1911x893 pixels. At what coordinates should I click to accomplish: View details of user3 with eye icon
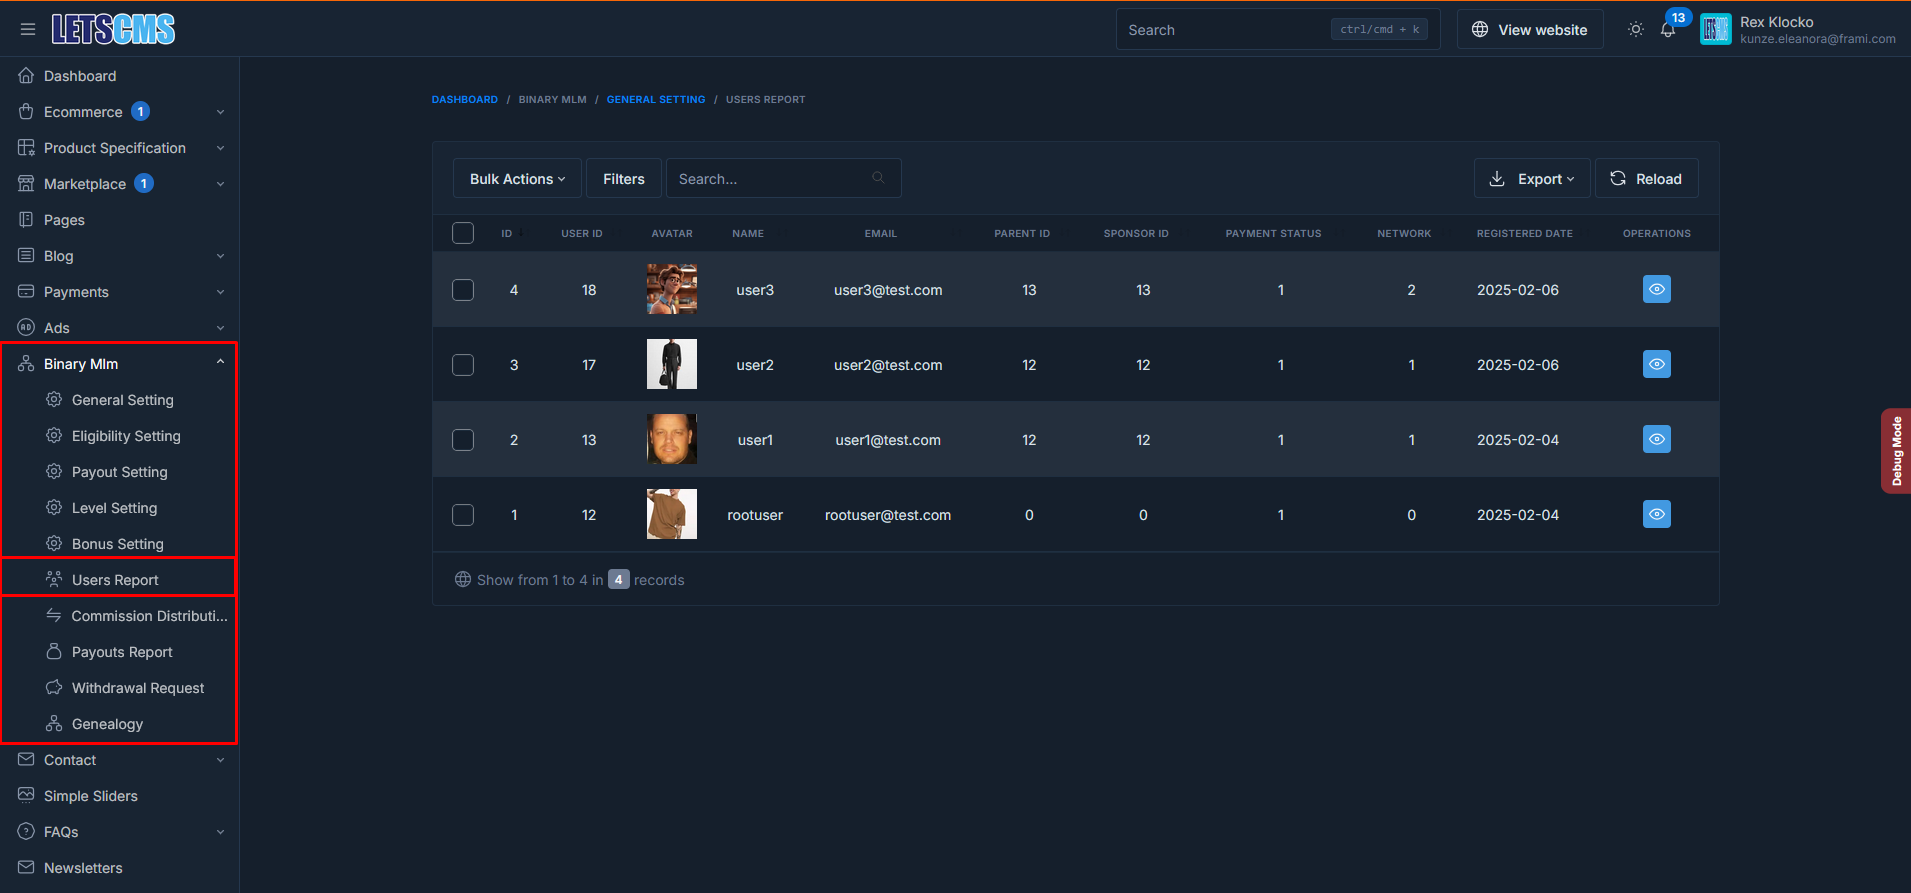pyautogui.click(x=1656, y=290)
